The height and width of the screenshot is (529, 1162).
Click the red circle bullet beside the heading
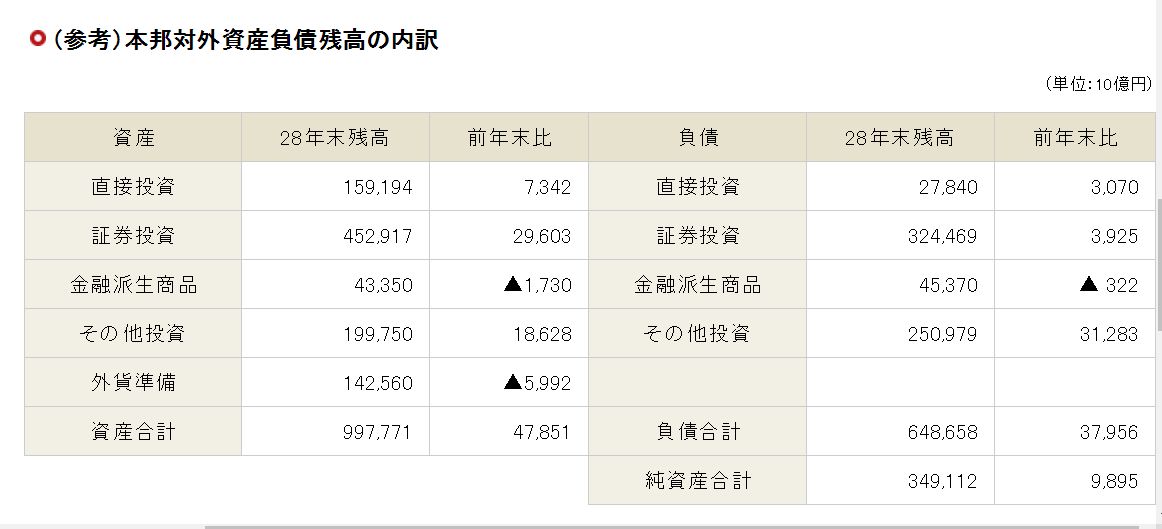click(x=38, y=40)
